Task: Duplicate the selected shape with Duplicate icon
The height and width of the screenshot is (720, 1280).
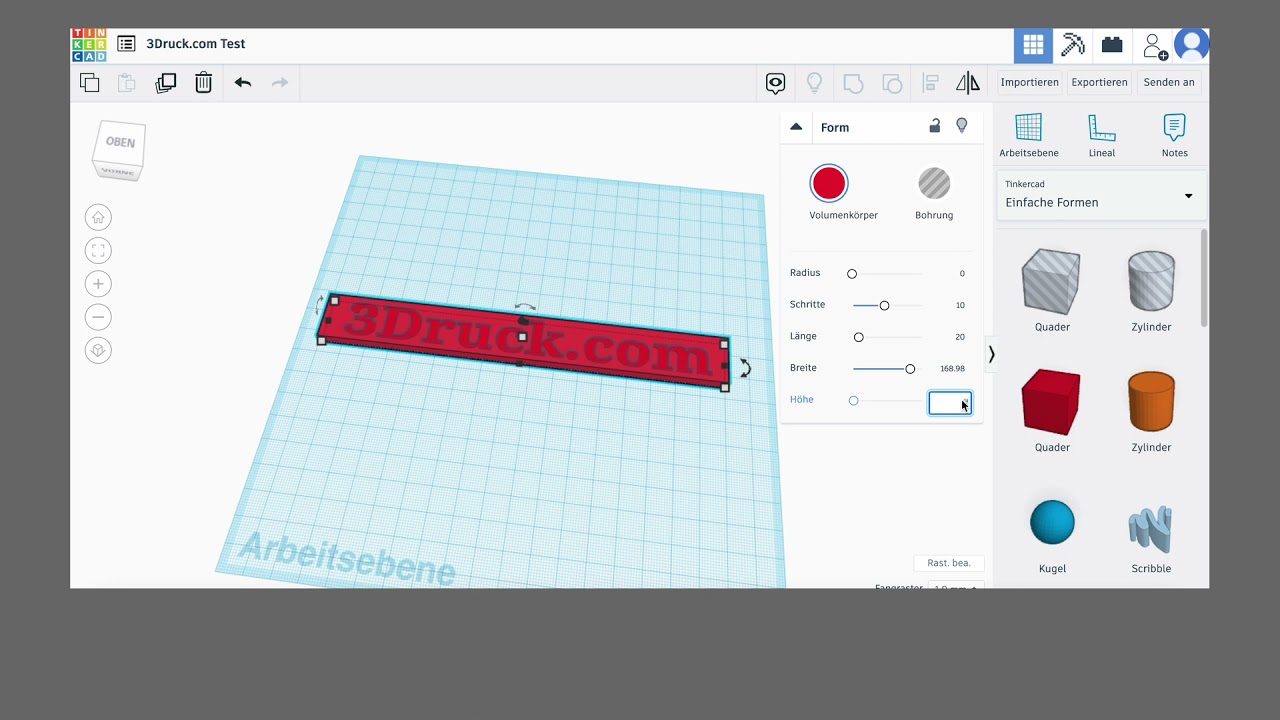Action: pyautogui.click(x=166, y=83)
